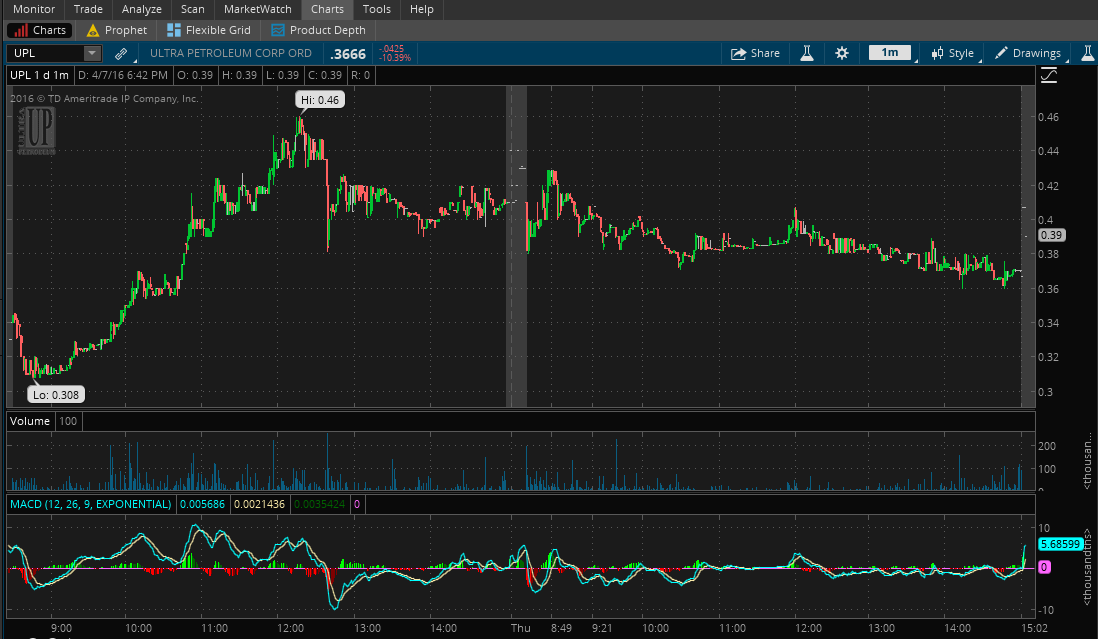1098x639 pixels.
Task: Click the Volume study label
Action: click(30, 421)
